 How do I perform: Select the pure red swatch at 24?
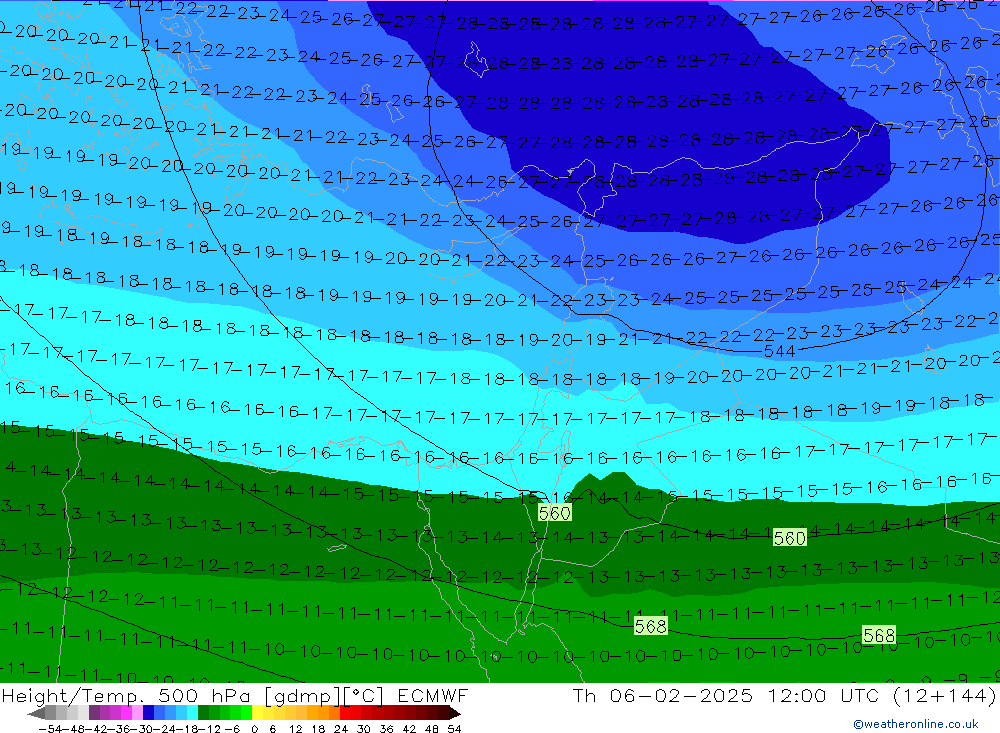[345, 713]
